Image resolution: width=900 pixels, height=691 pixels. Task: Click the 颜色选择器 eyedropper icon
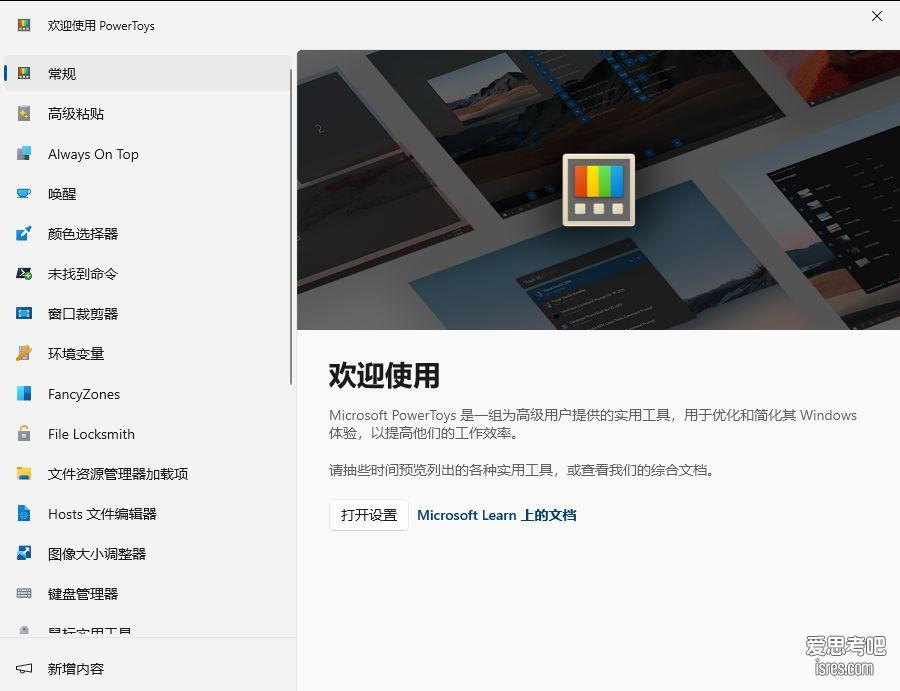(24, 234)
